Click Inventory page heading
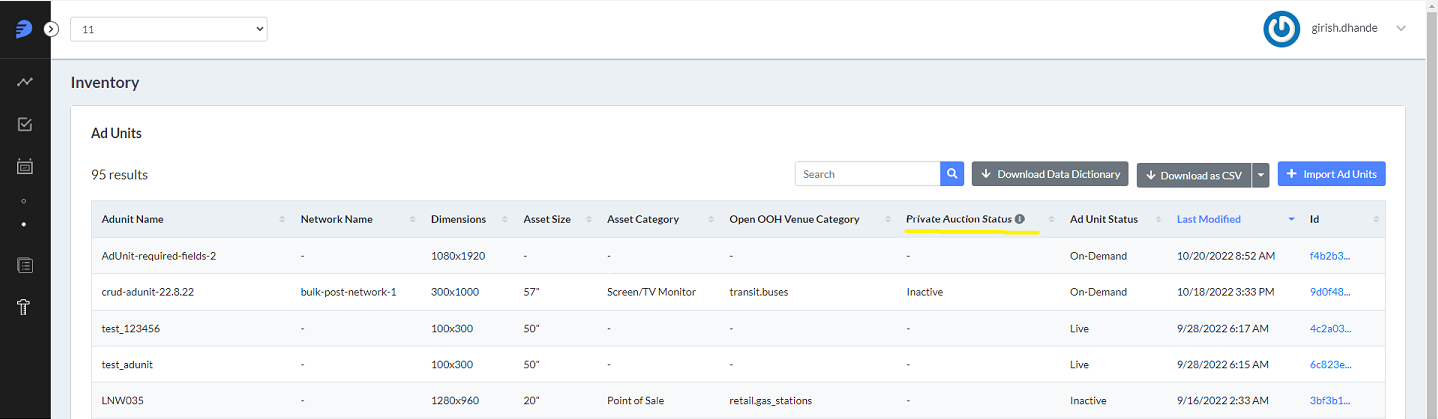This screenshot has width=1438, height=419. (x=105, y=83)
